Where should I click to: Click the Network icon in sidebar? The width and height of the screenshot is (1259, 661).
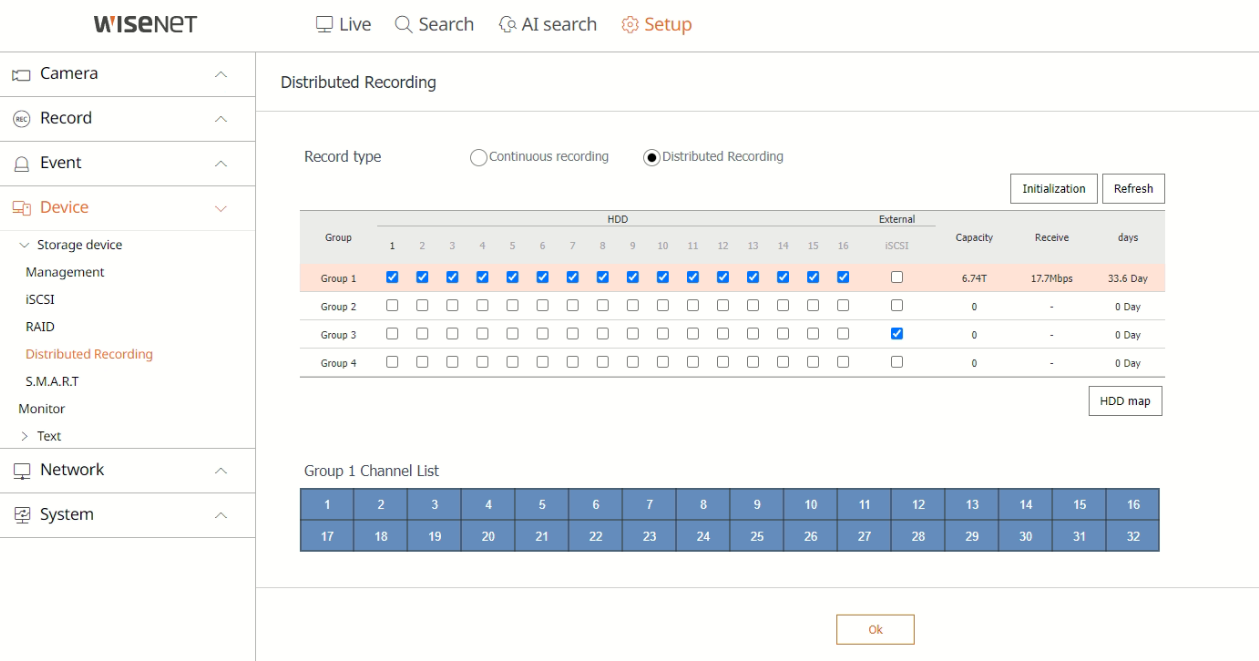(x=21, y=470)
